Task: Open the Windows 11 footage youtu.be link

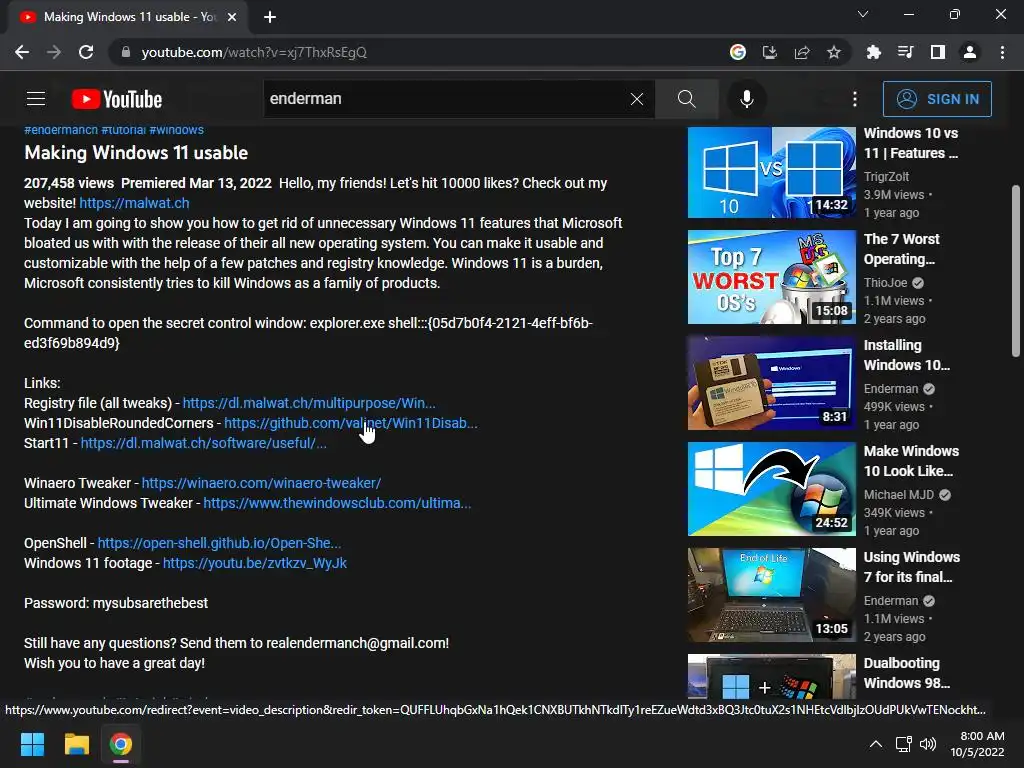Action: click(x=255, y=563)
